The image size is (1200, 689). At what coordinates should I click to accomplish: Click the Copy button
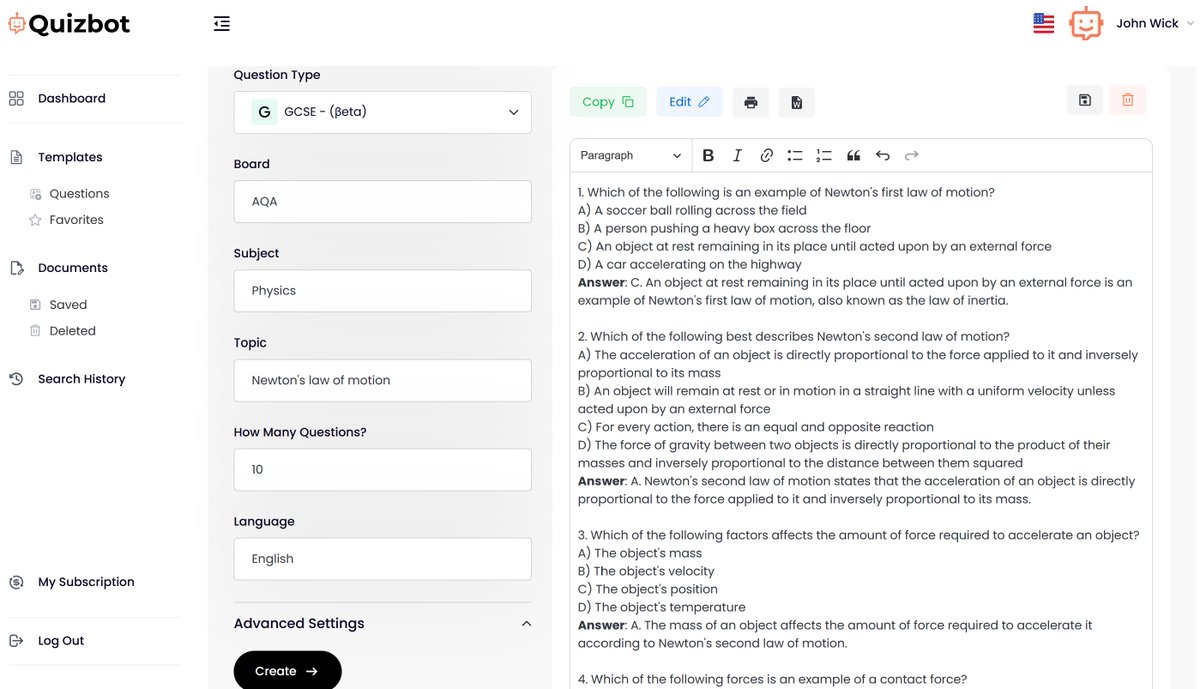pos(608,102)
